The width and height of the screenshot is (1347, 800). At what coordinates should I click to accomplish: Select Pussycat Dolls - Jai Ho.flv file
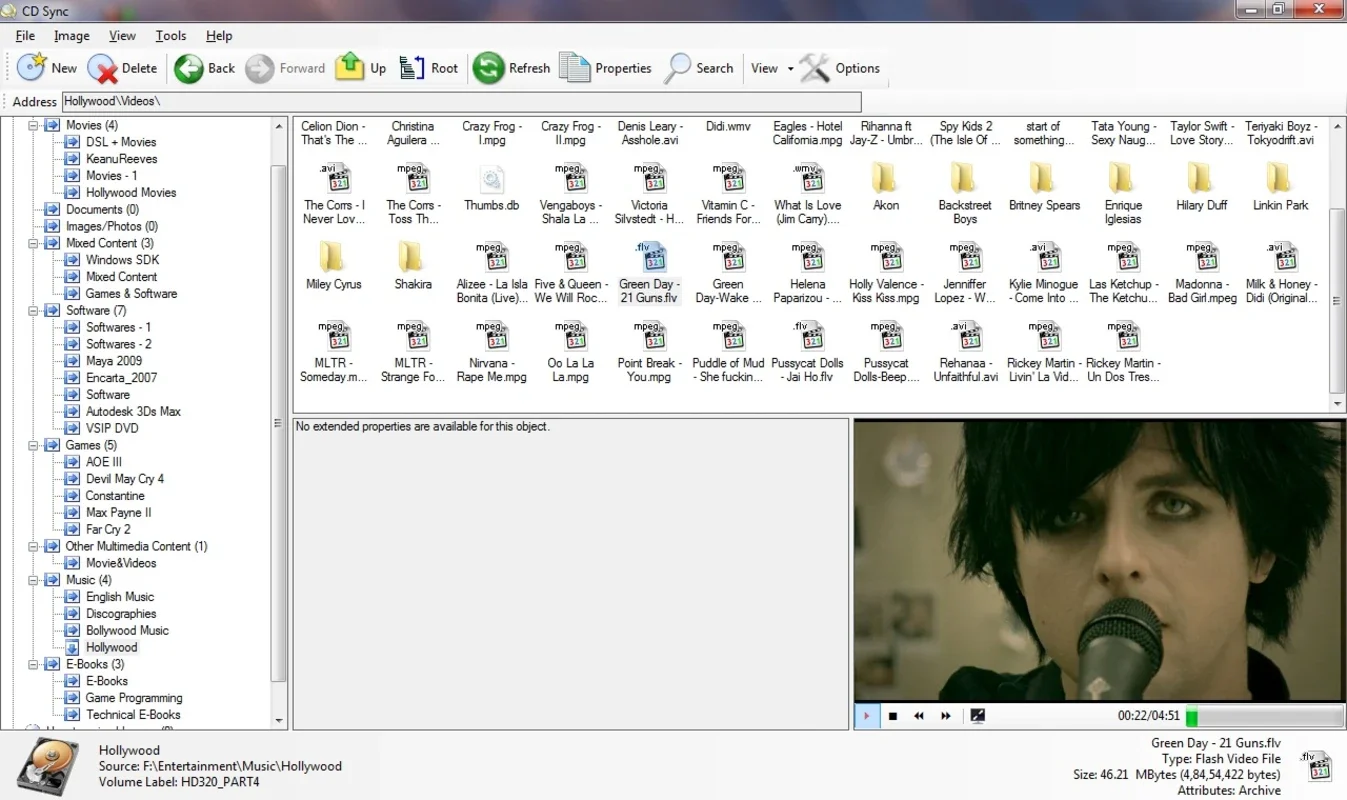807,352
